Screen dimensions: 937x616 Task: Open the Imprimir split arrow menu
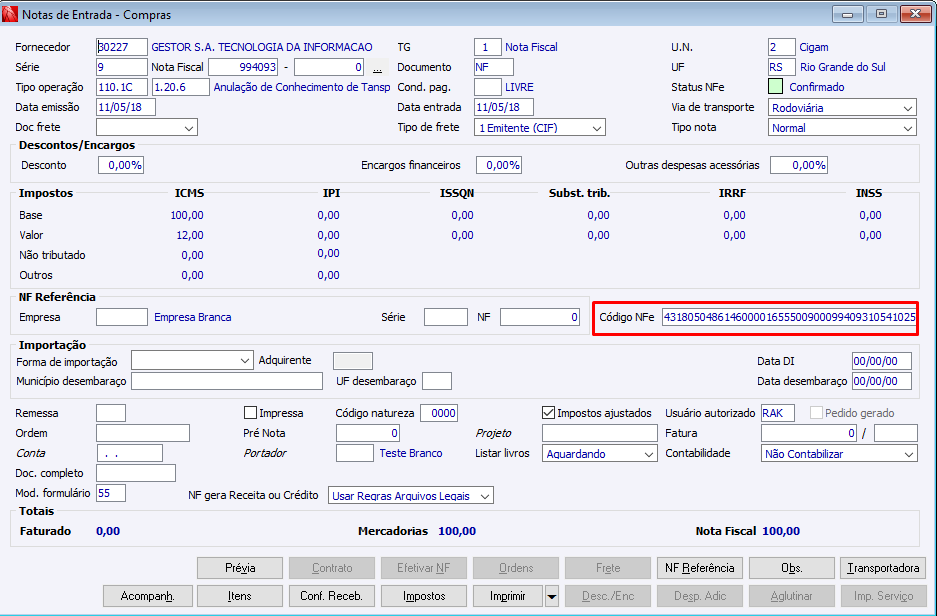pyautogui.click(x=552, y=596)
